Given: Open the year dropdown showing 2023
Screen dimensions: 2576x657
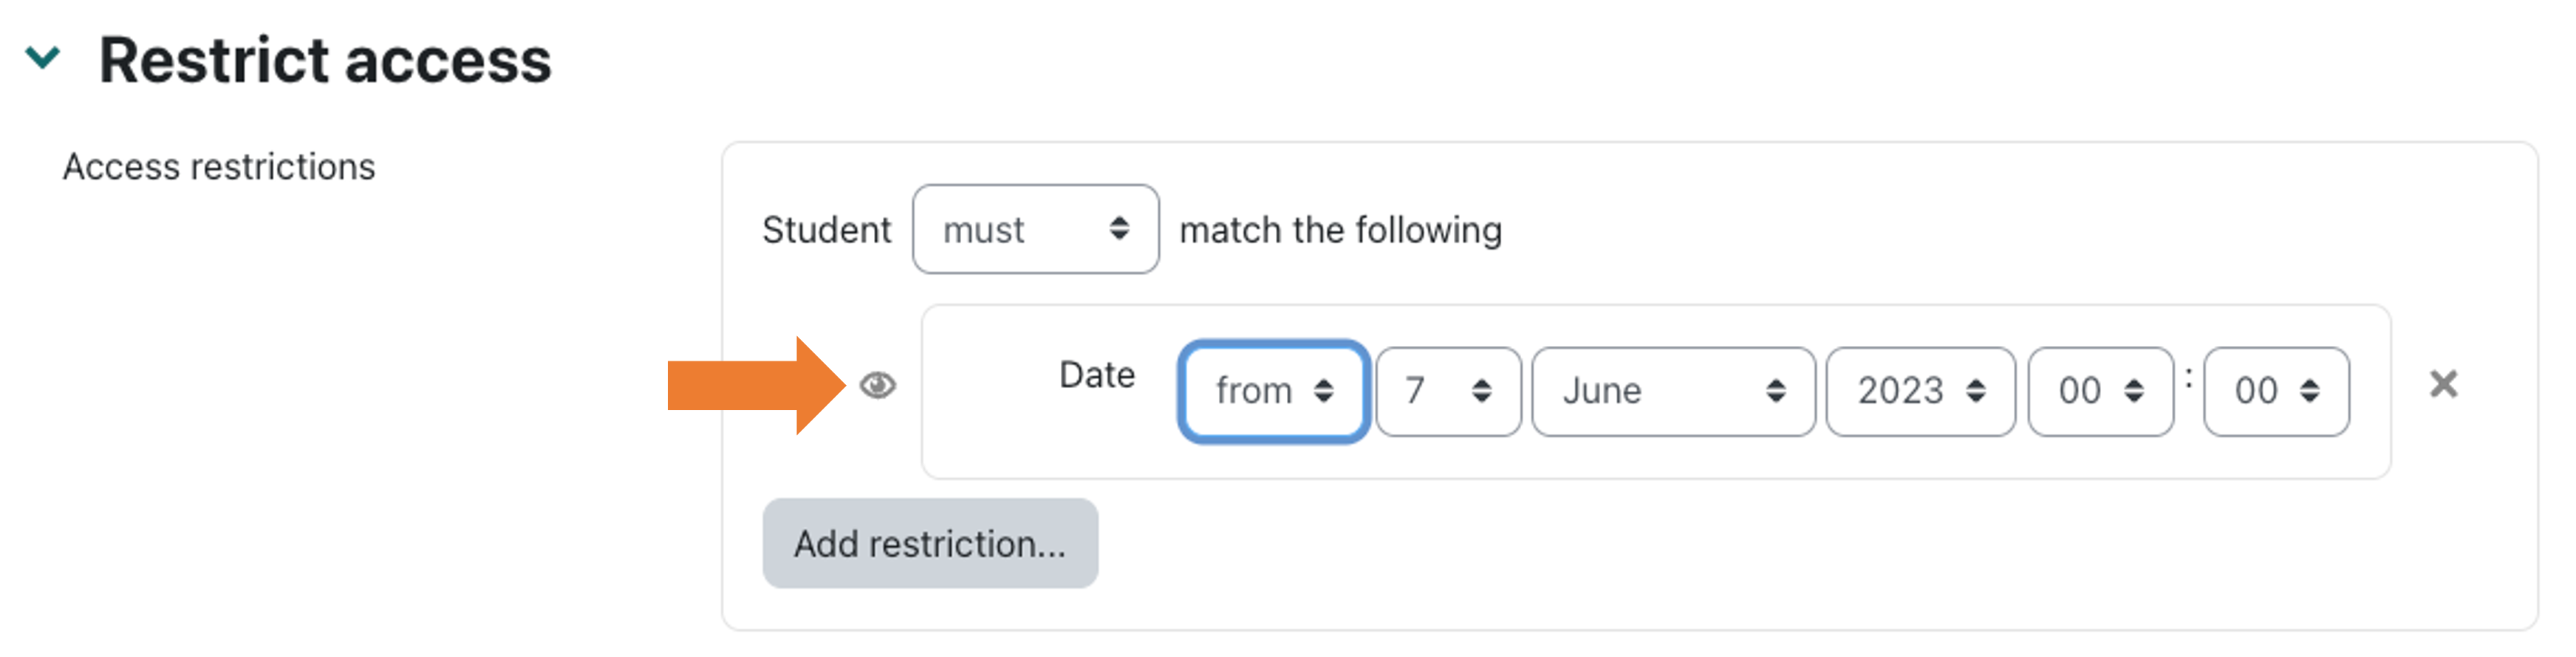Looking at the screenshot, I should [1919, 391].
